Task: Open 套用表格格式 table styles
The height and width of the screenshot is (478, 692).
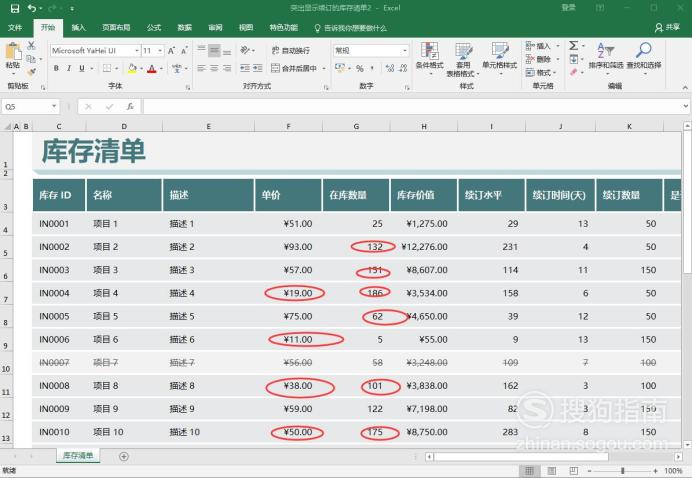Action: point(463,60)
